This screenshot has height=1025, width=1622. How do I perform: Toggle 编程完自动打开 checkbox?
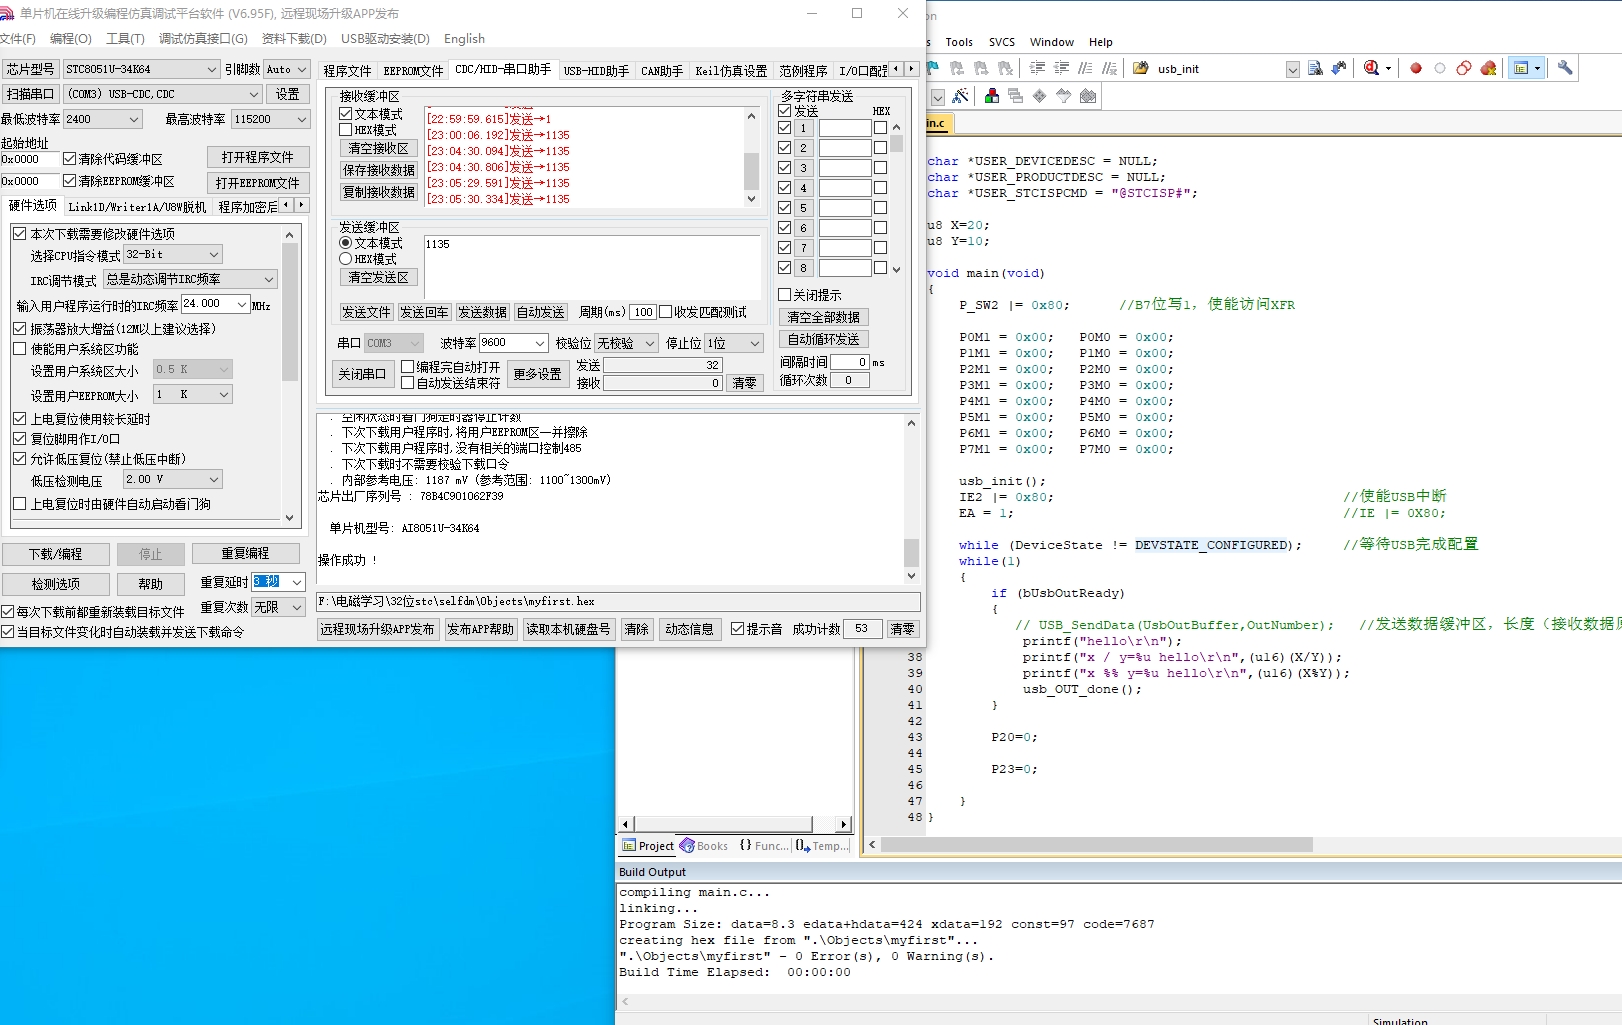pos(407,367)
